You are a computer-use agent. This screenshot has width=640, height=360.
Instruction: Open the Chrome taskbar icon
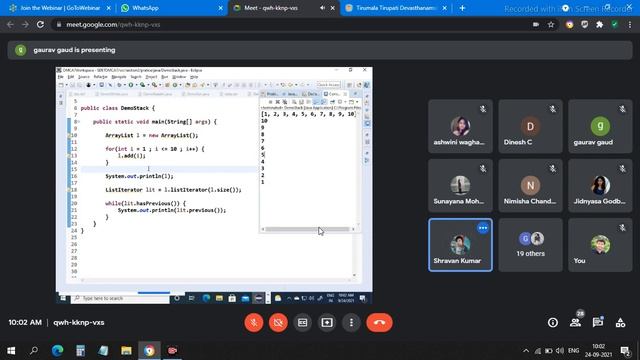(149, 350)
